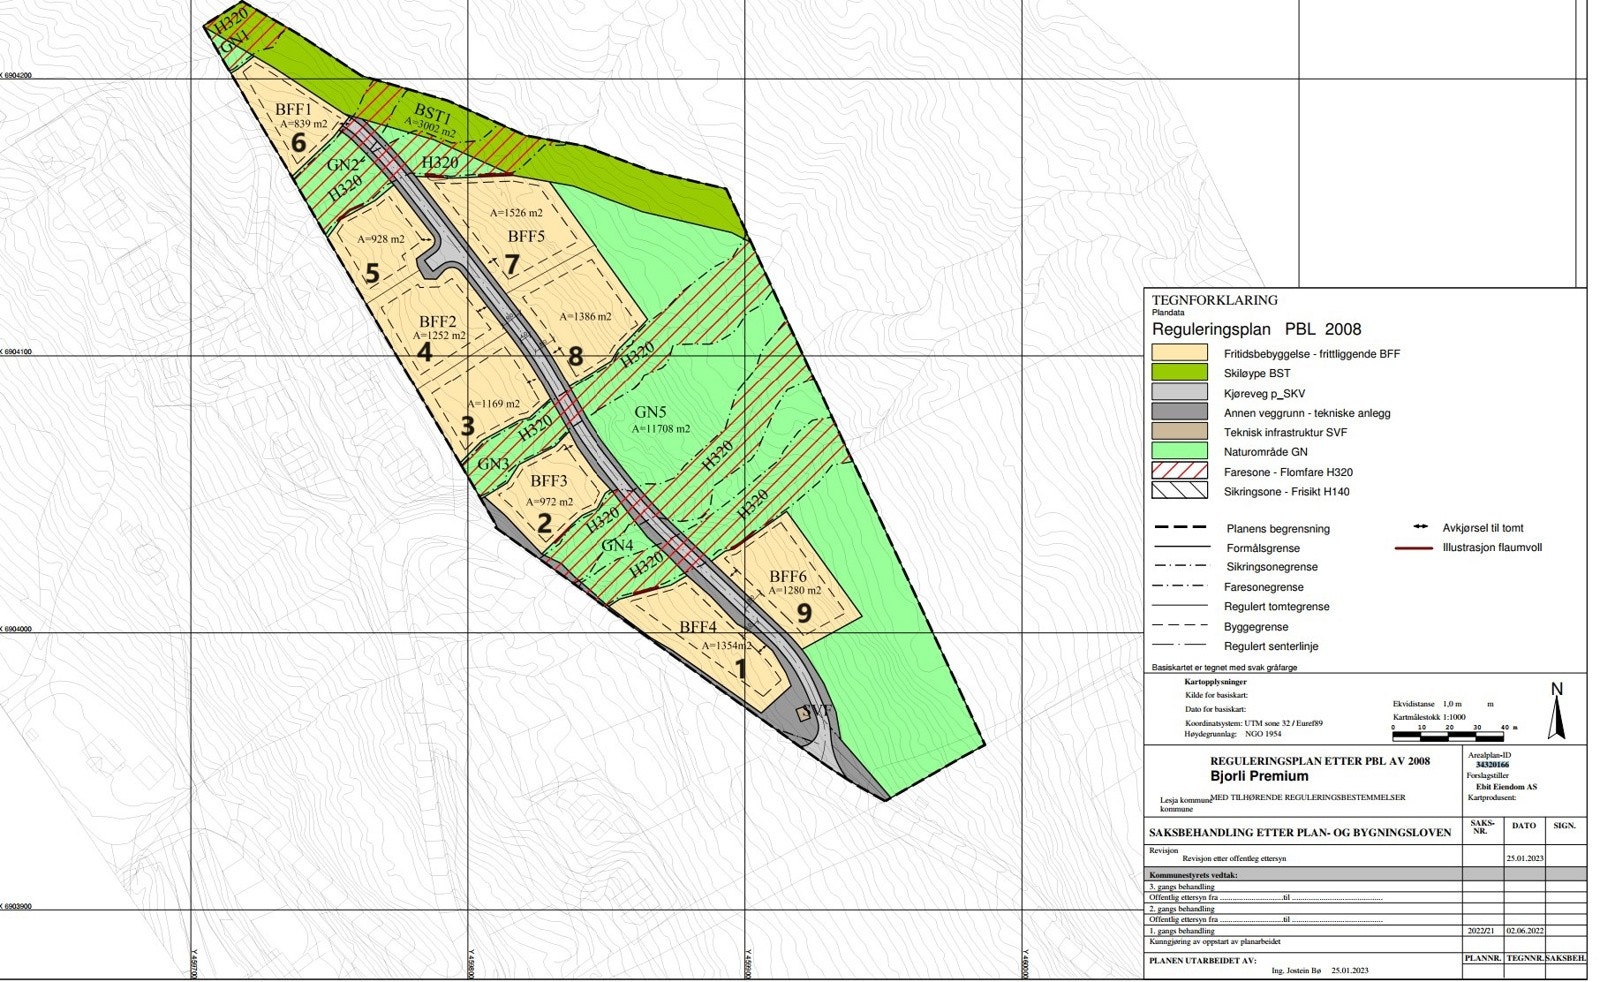Click 'REGULERINGSPLAN ETTER PBL AV 2008' heading

pos(1320,761)
